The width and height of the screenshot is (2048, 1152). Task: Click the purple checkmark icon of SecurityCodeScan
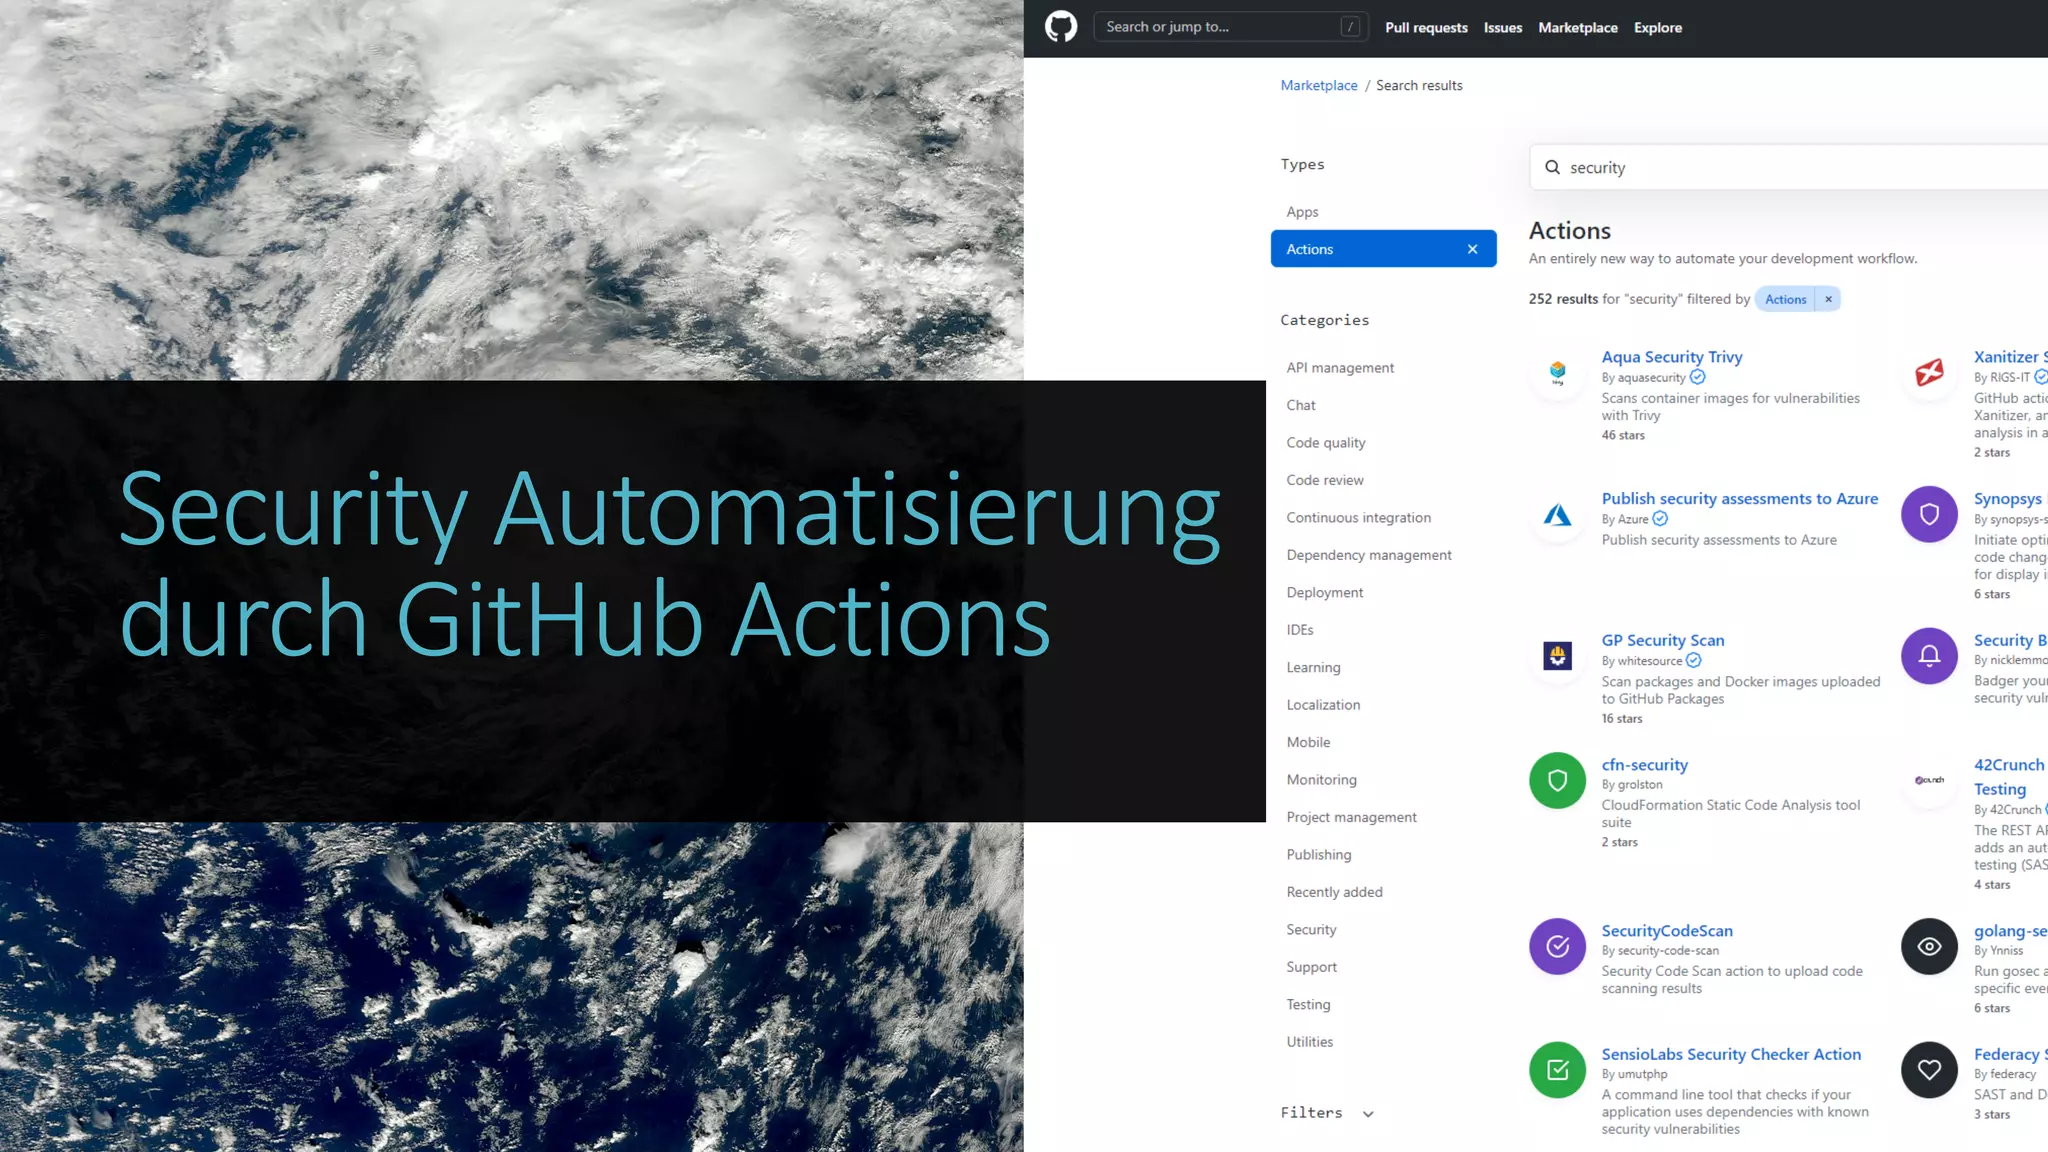pyautogui.click(x=1557, y=946)
